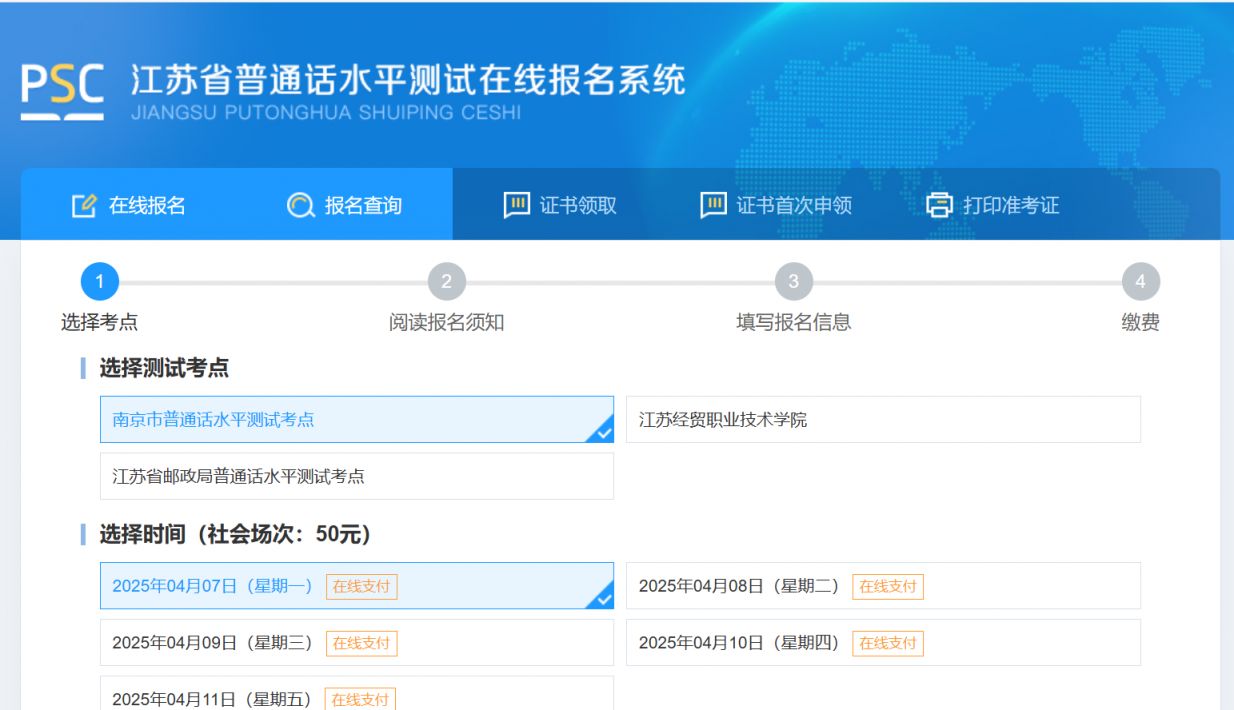
Task: Click step 1 circle 选择考点
Action: click(99, 282)
